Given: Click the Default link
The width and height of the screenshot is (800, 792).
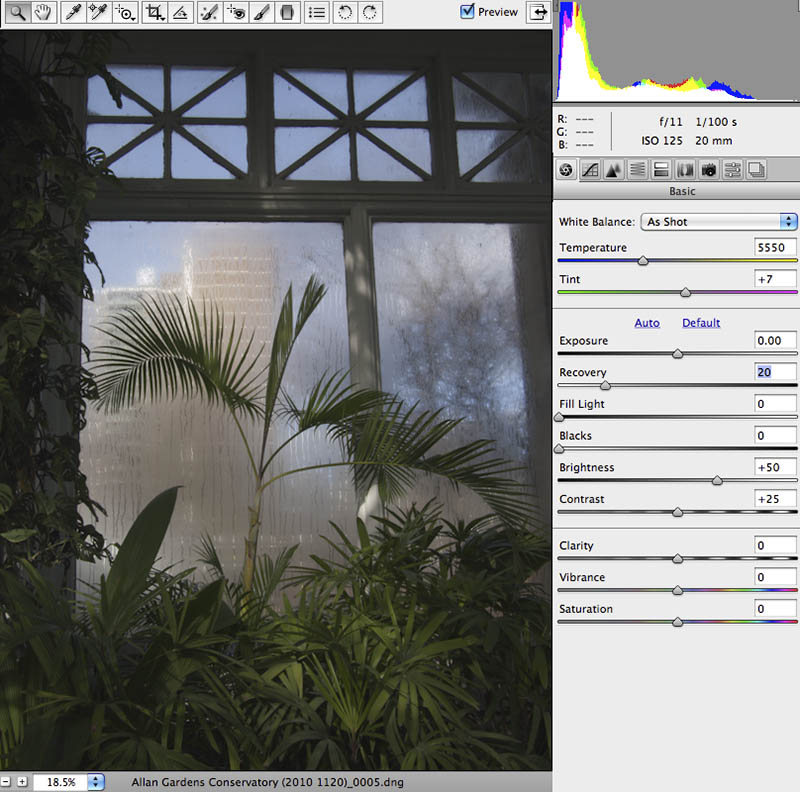Looking at the screenshot, I should click(701, 323).
